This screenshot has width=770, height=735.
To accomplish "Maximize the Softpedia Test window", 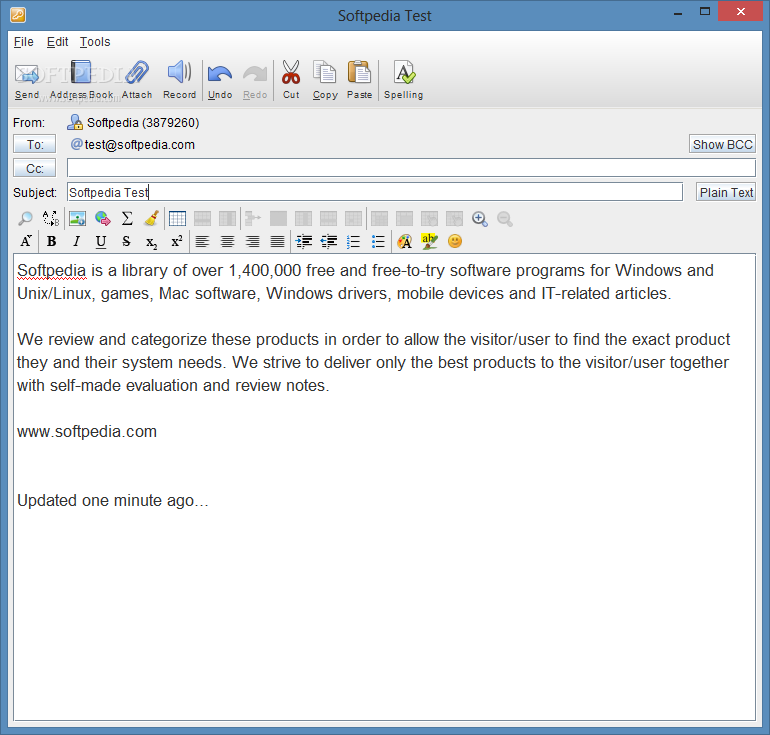I will click(x=705, y=11).
